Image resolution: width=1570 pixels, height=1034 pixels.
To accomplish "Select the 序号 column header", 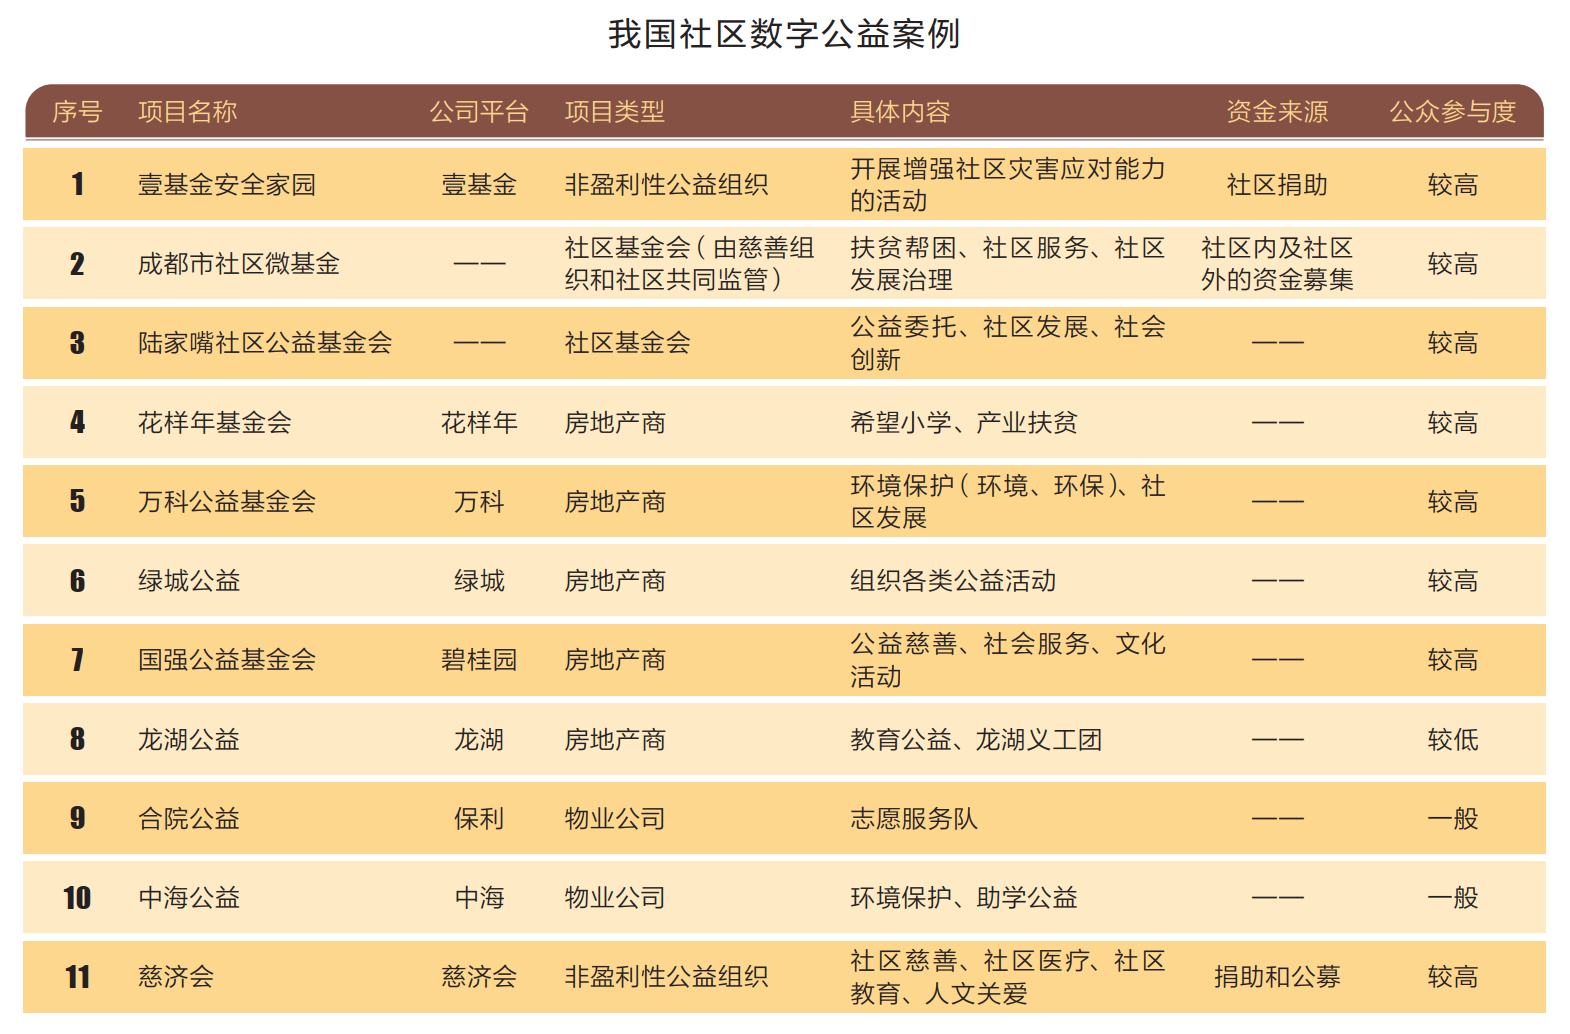I will click(77, 112).
